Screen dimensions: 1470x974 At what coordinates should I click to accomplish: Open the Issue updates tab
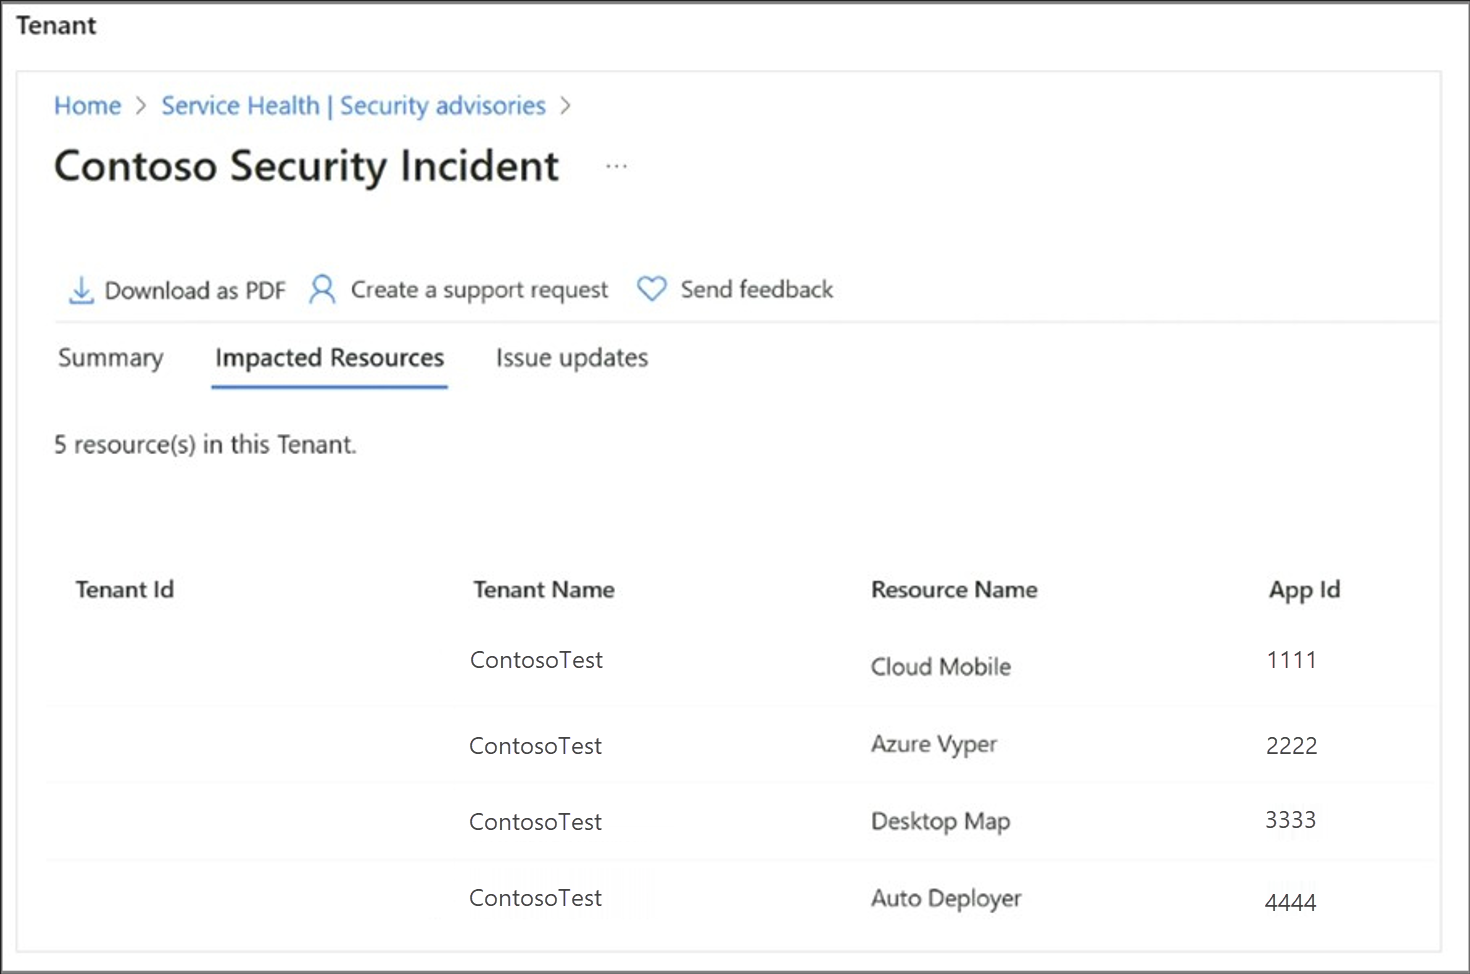coord(572,358)
